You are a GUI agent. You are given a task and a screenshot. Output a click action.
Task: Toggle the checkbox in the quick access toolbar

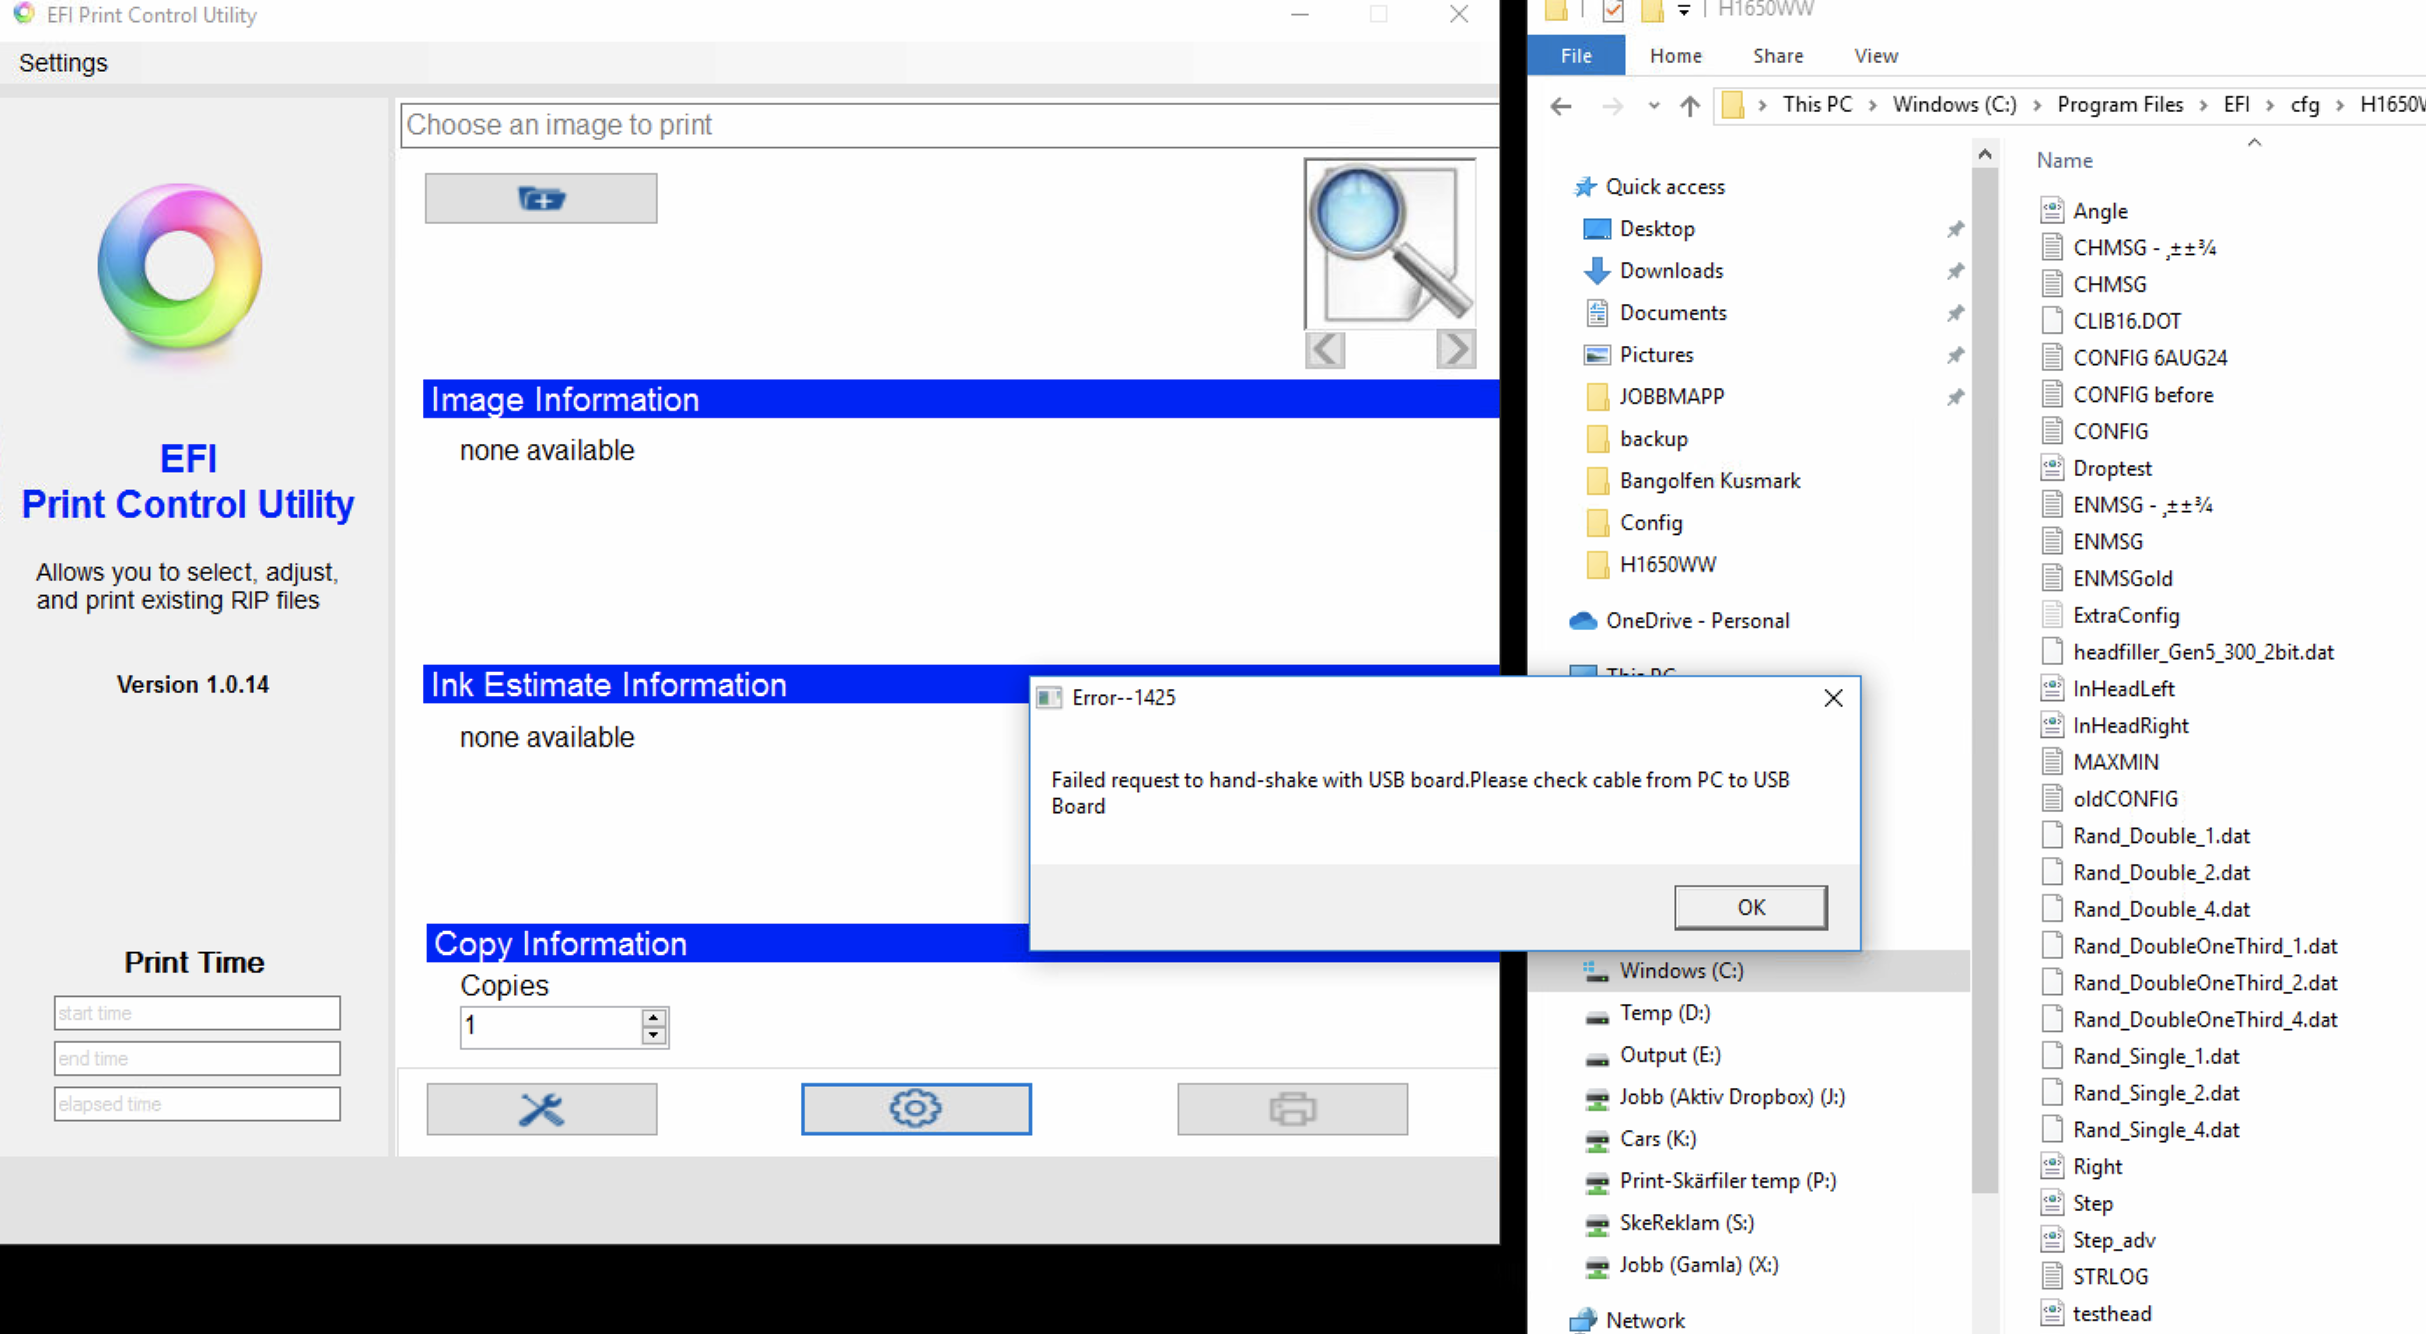pos(1613,12)
